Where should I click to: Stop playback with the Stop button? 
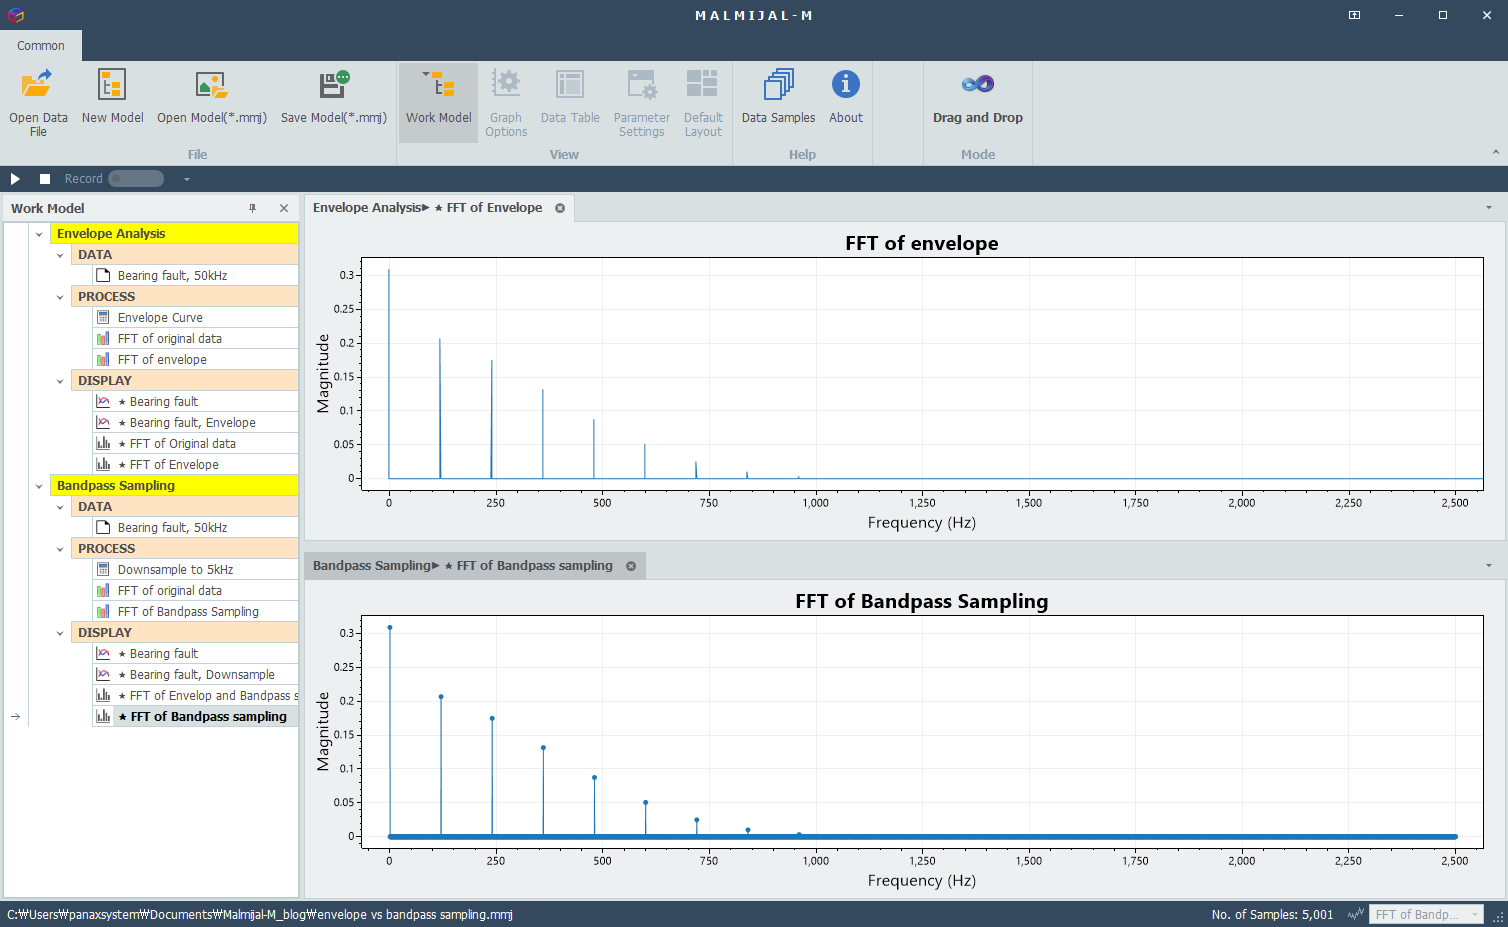coord(45,179)
